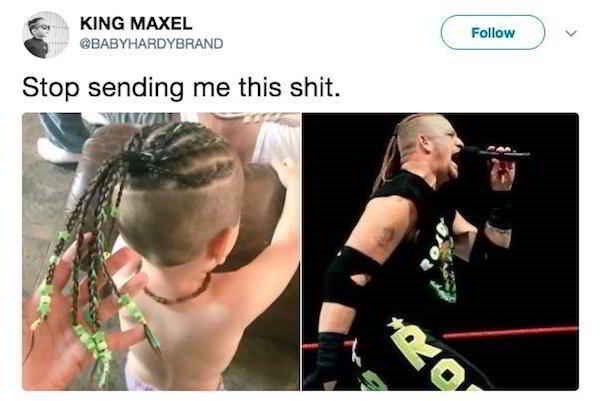600x401 pixels.
Task: Click the Follow button
Action: (x=493, y=33)
